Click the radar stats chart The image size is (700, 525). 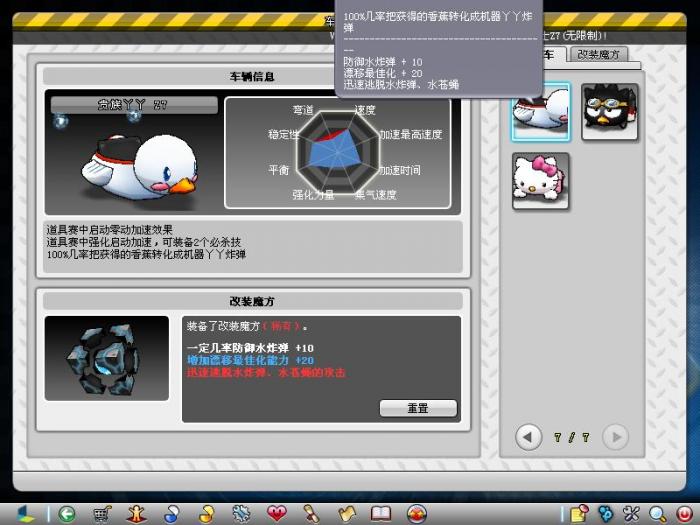[x=338, y=153]
